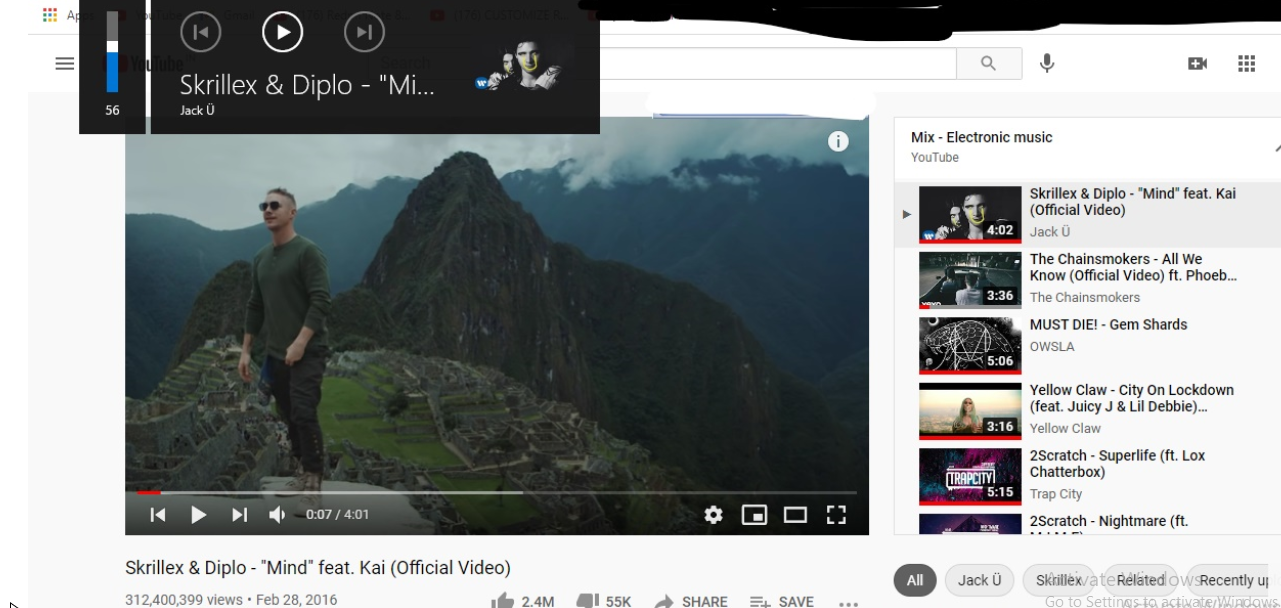Select the Skrillex filter chip
Screen dimensions: 1281x608
1059,580
